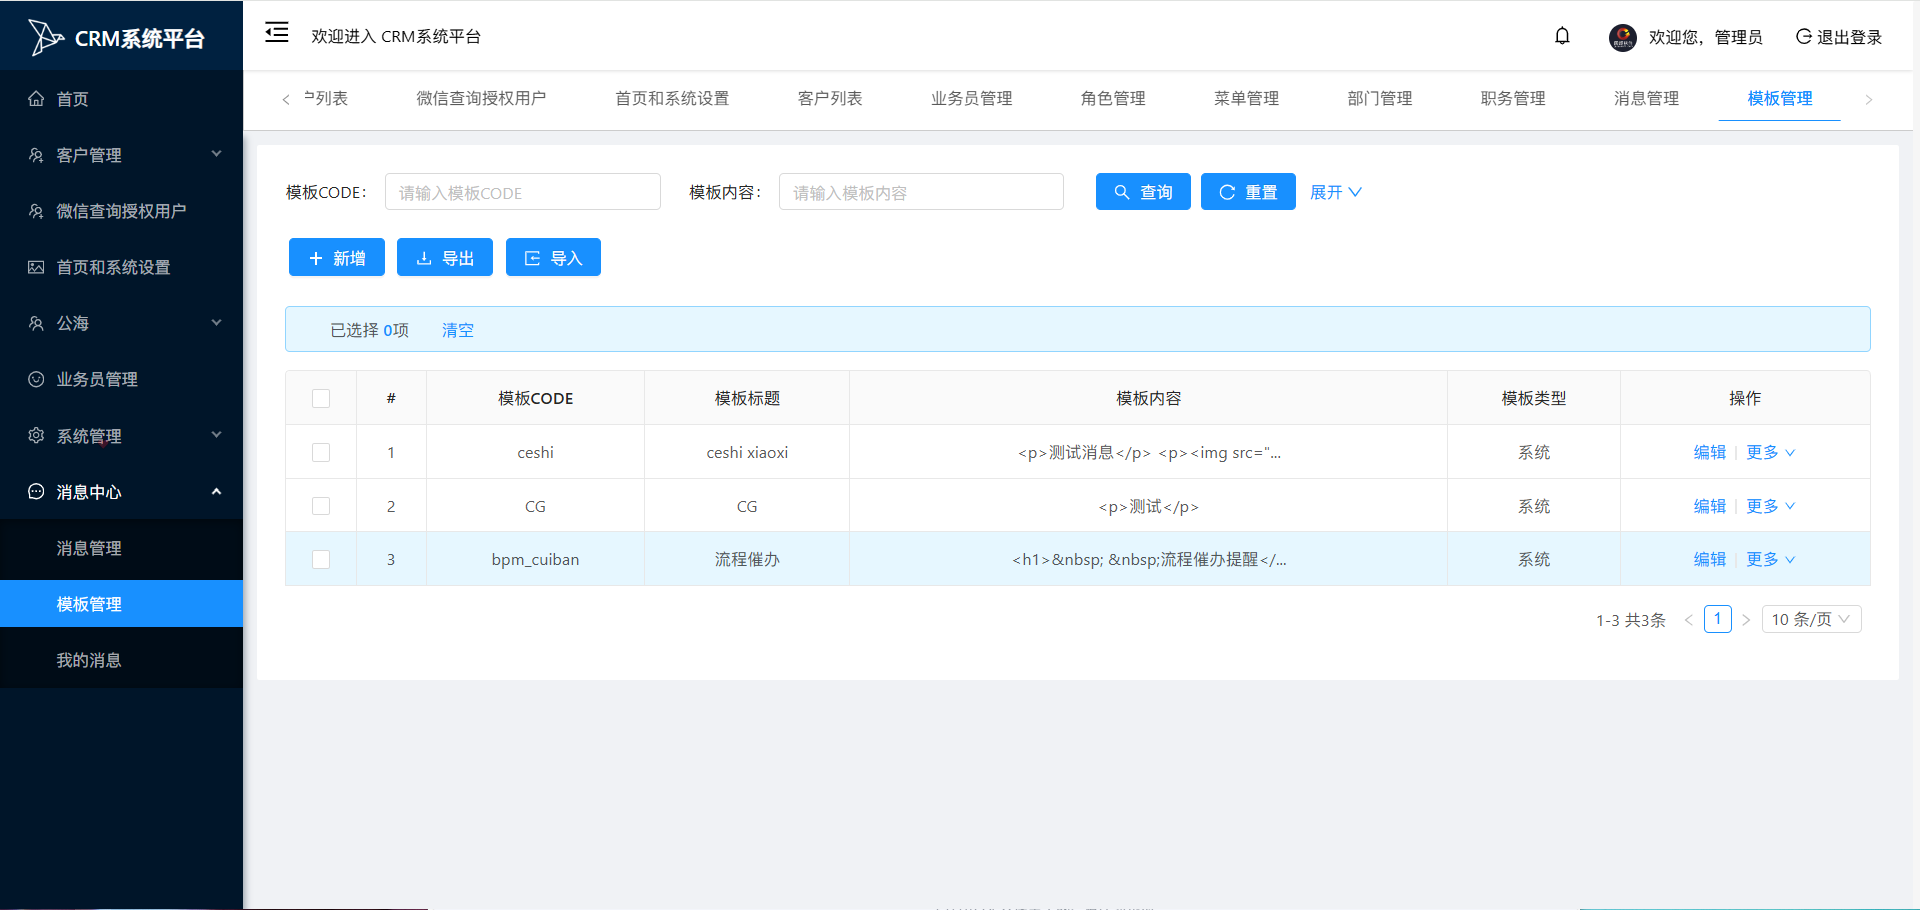Click the 业务员管理 smiley sidebar icon
The width and height of the screenshot is (1920, 910).
pos(36,379)
